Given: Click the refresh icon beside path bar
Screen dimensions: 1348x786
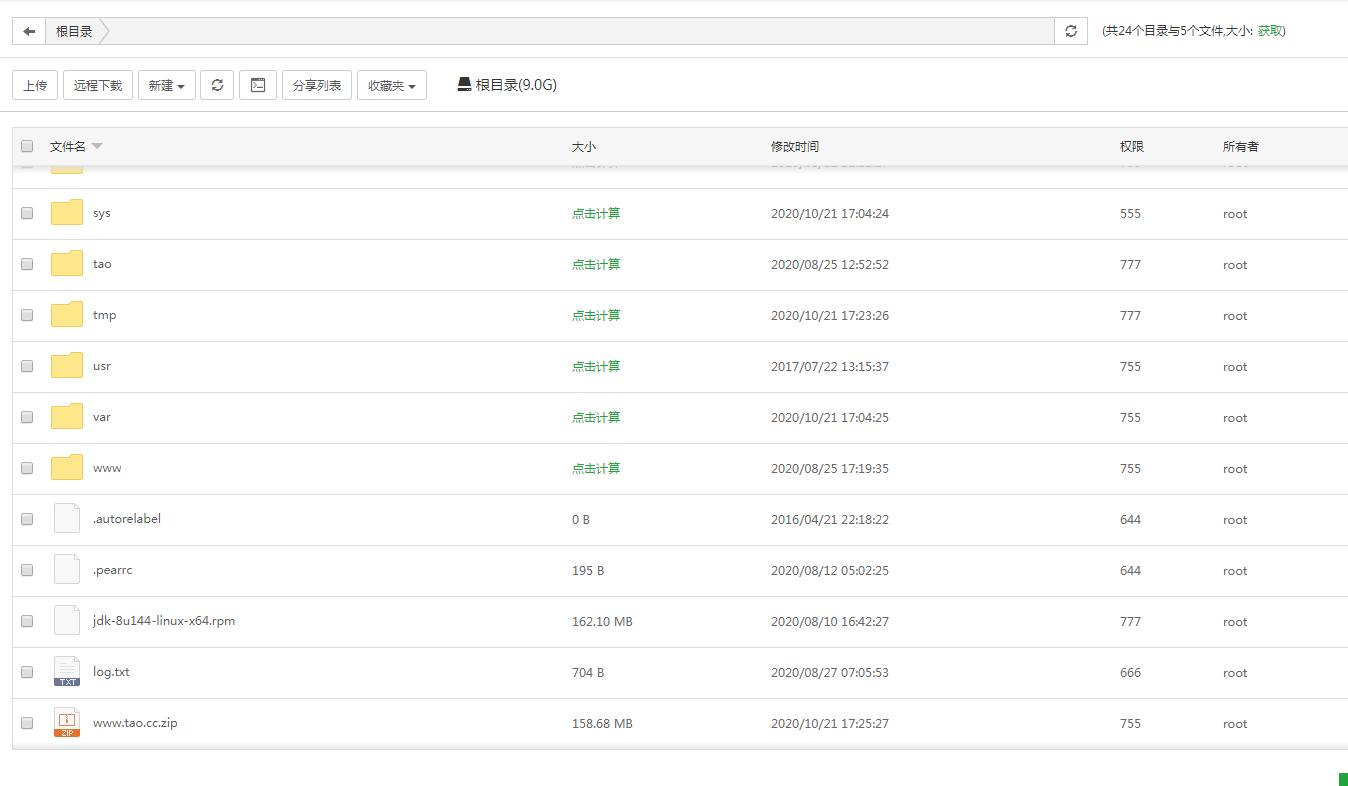Looking at the screenshot, I should click(1070, 31).
